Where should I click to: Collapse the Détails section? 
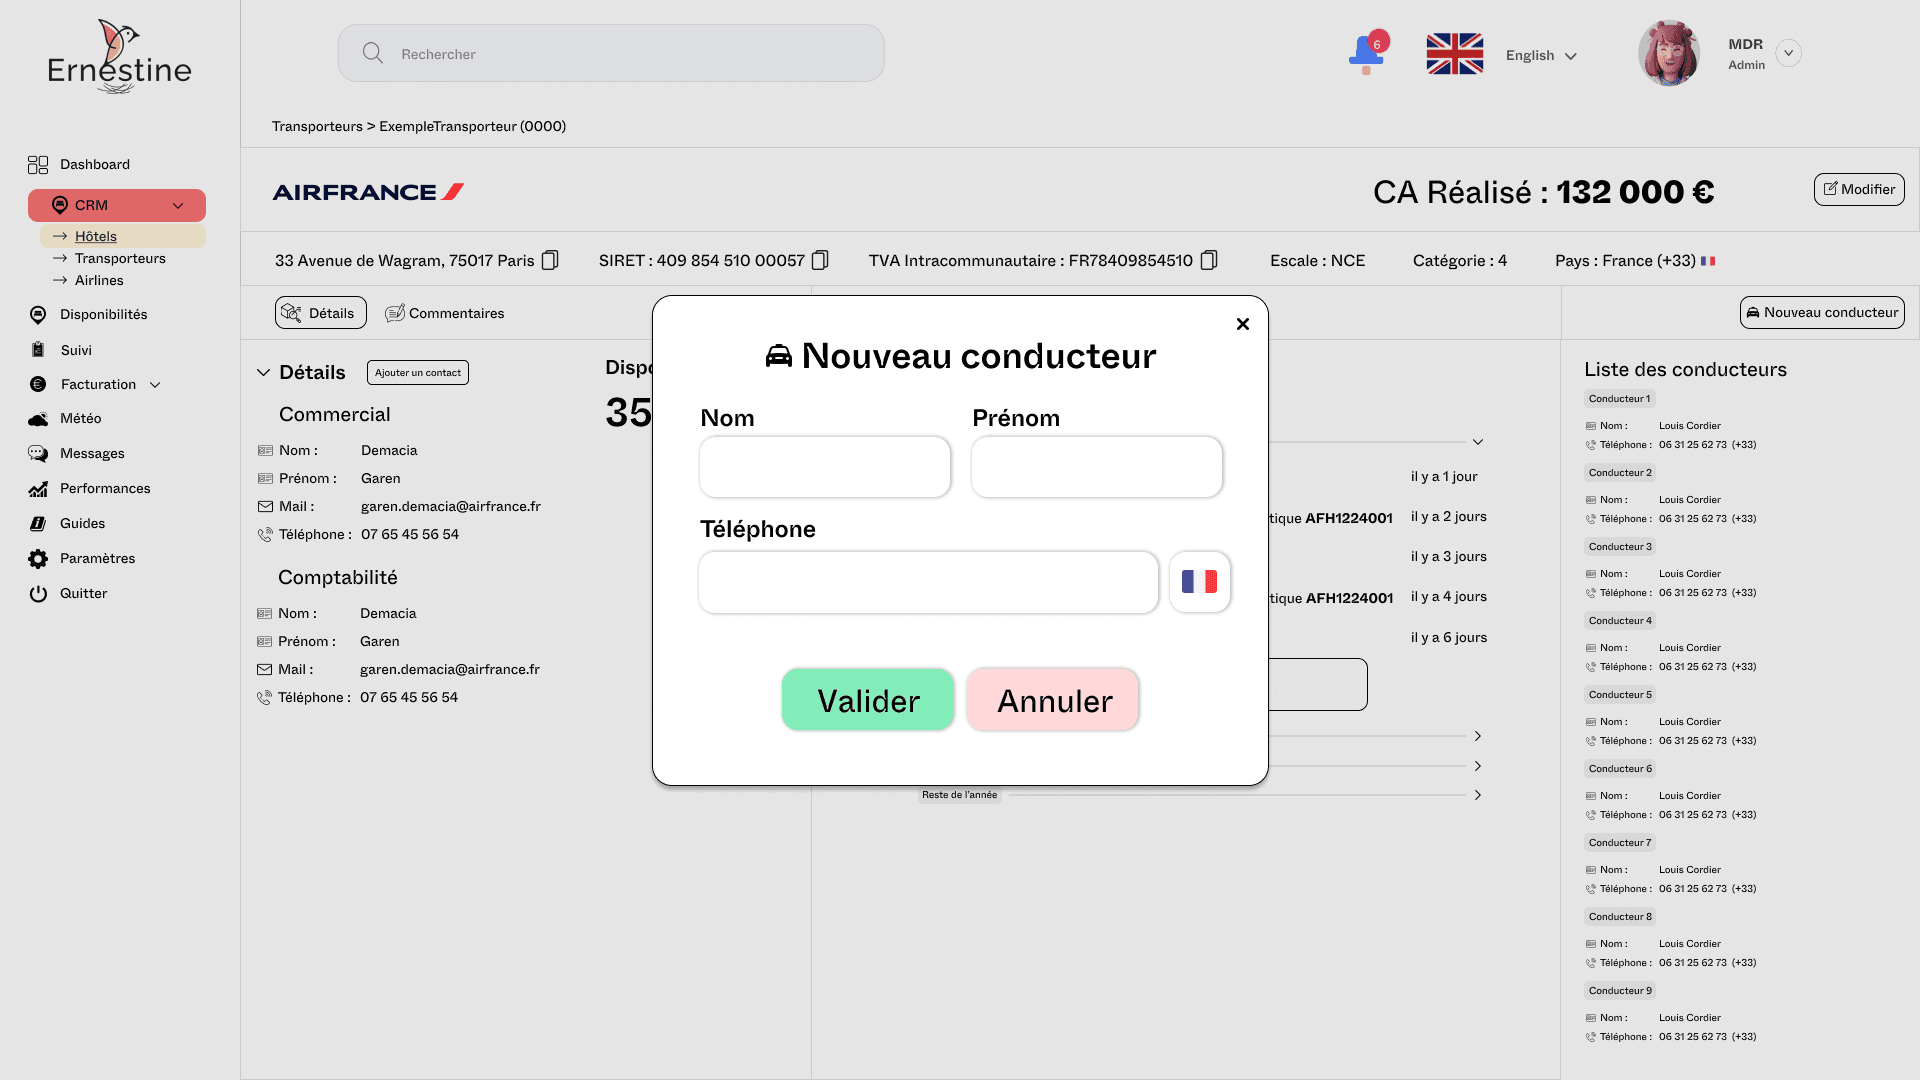click(x=263, y=372)
